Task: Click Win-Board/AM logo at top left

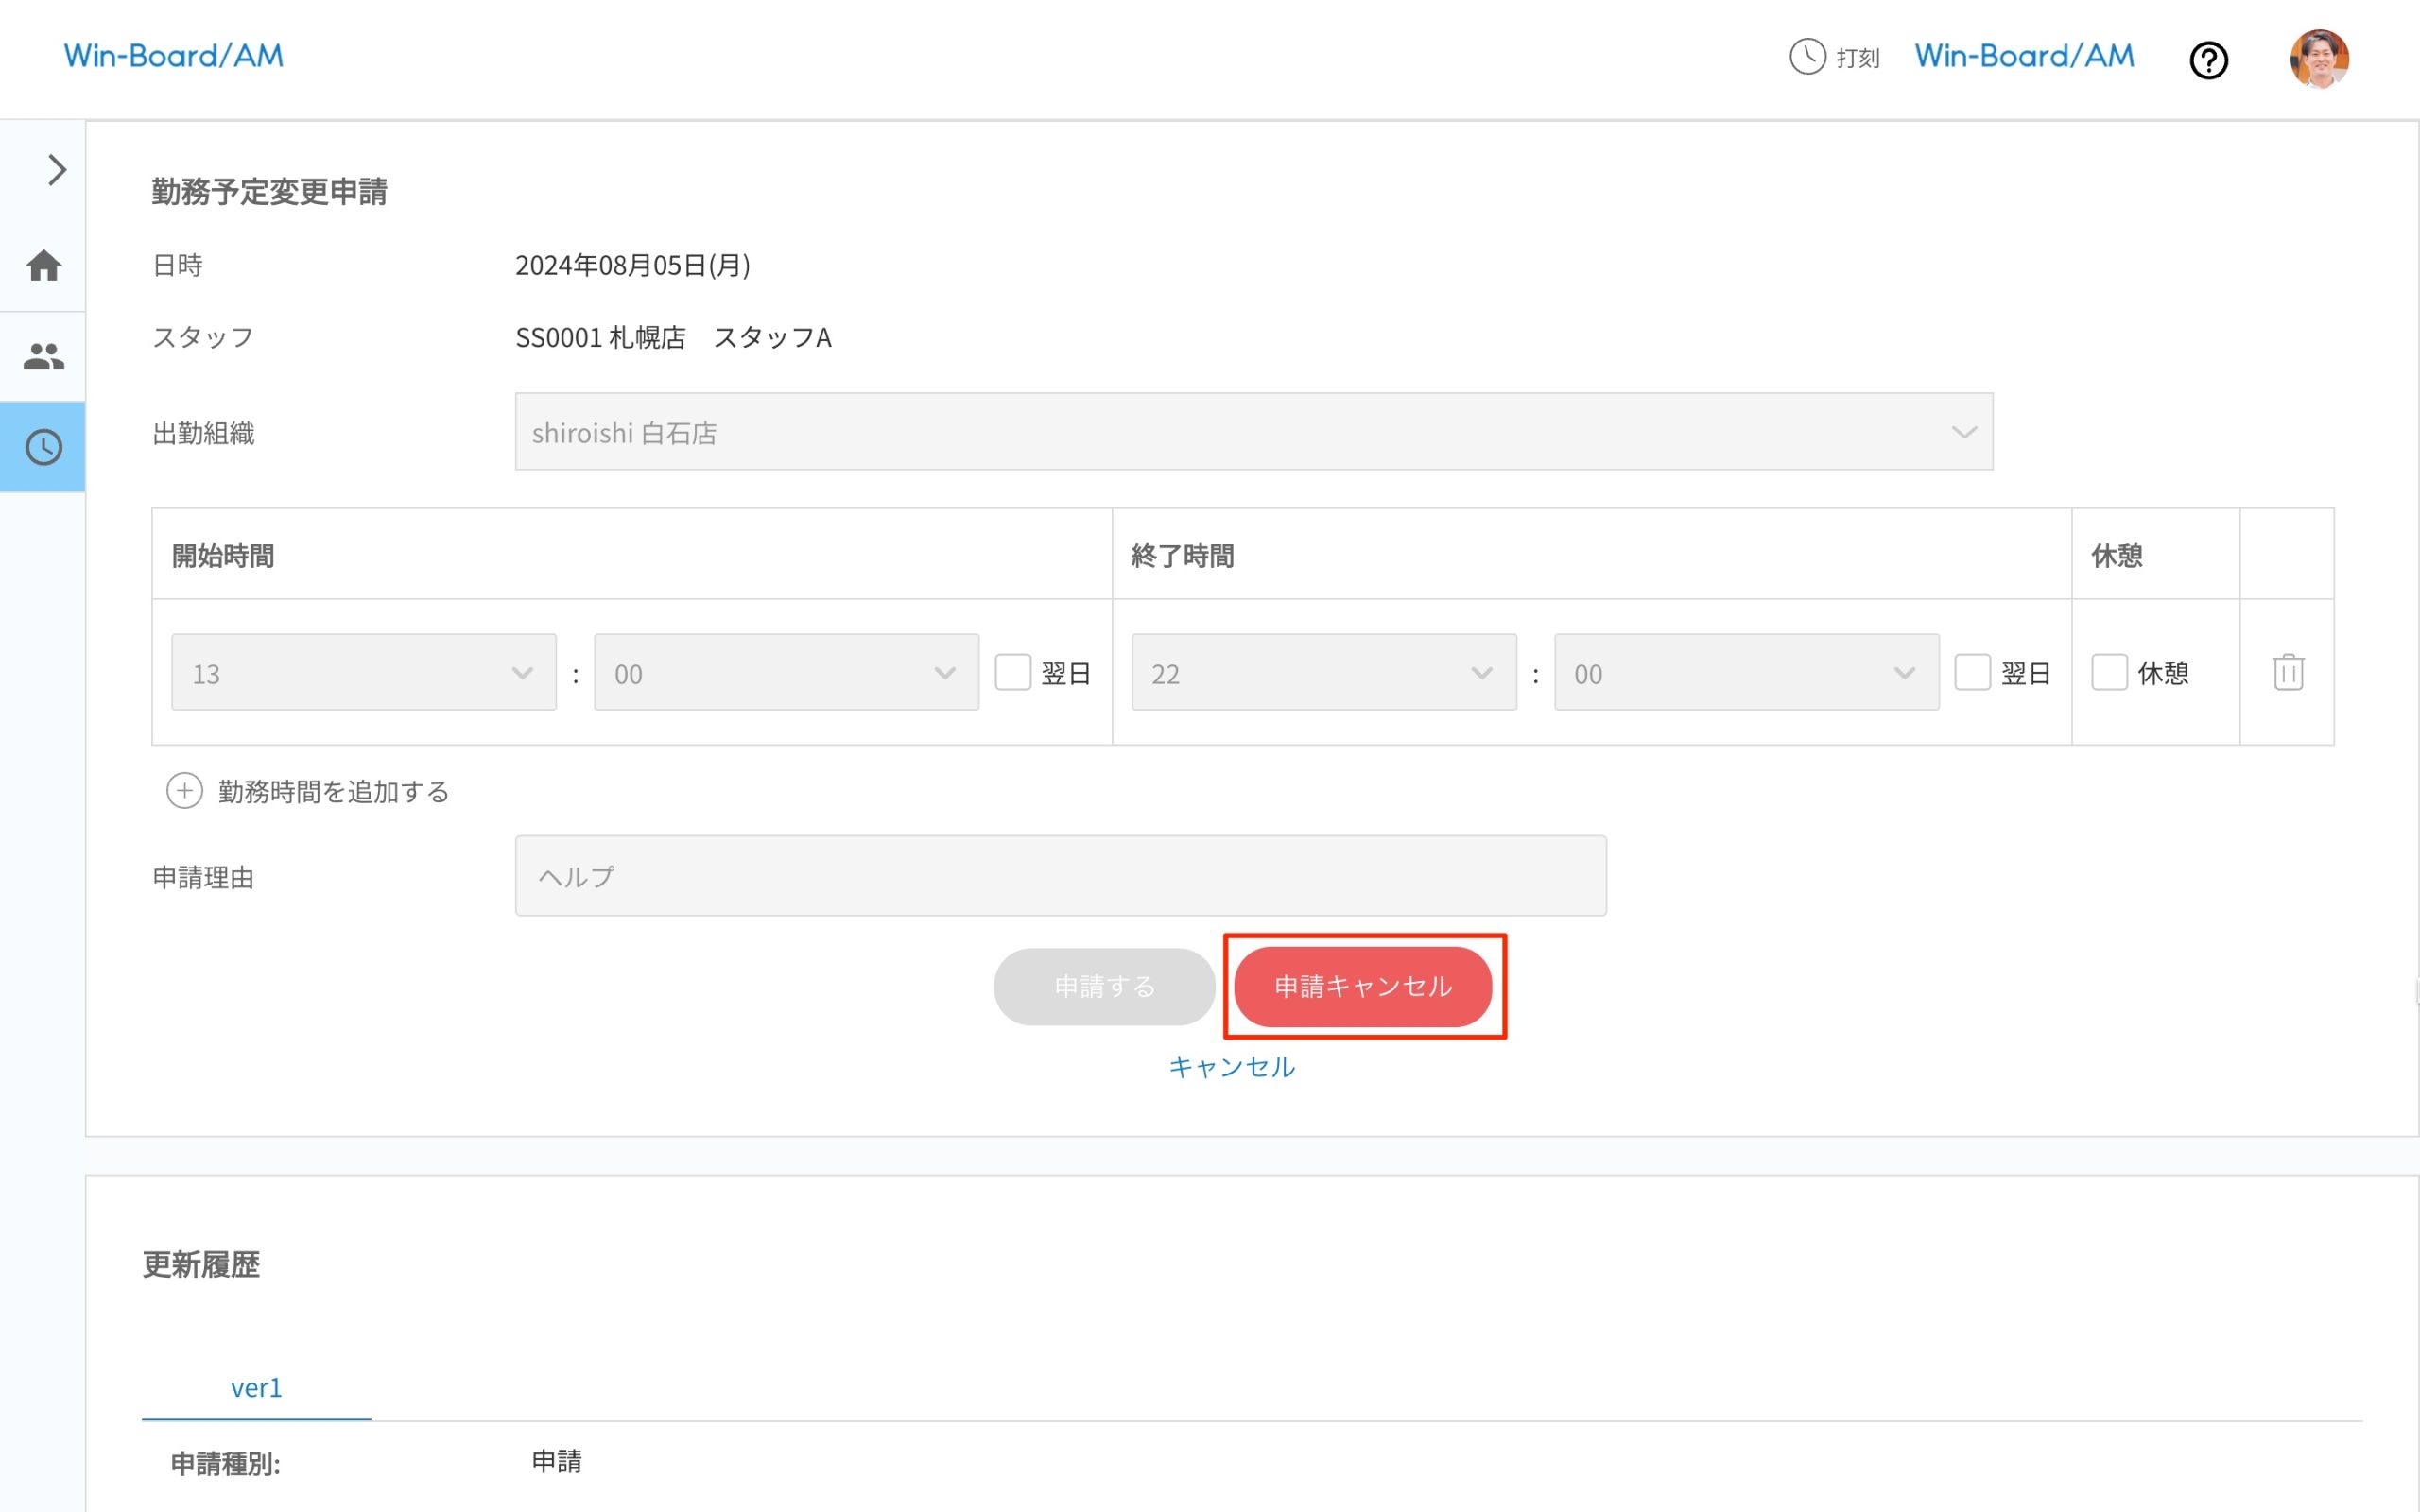Action: coord(174,56)
